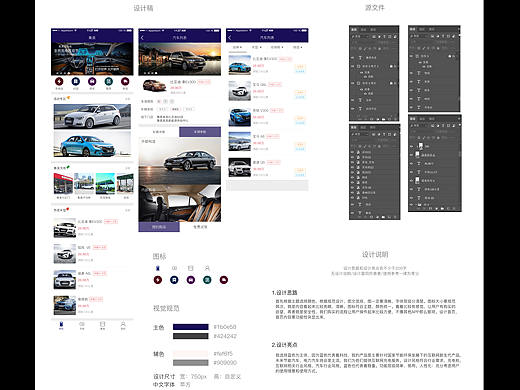This screenshot has height=390, width=520.
Task: Tap the teal round category icon on home screen
Action: [109, 81]
